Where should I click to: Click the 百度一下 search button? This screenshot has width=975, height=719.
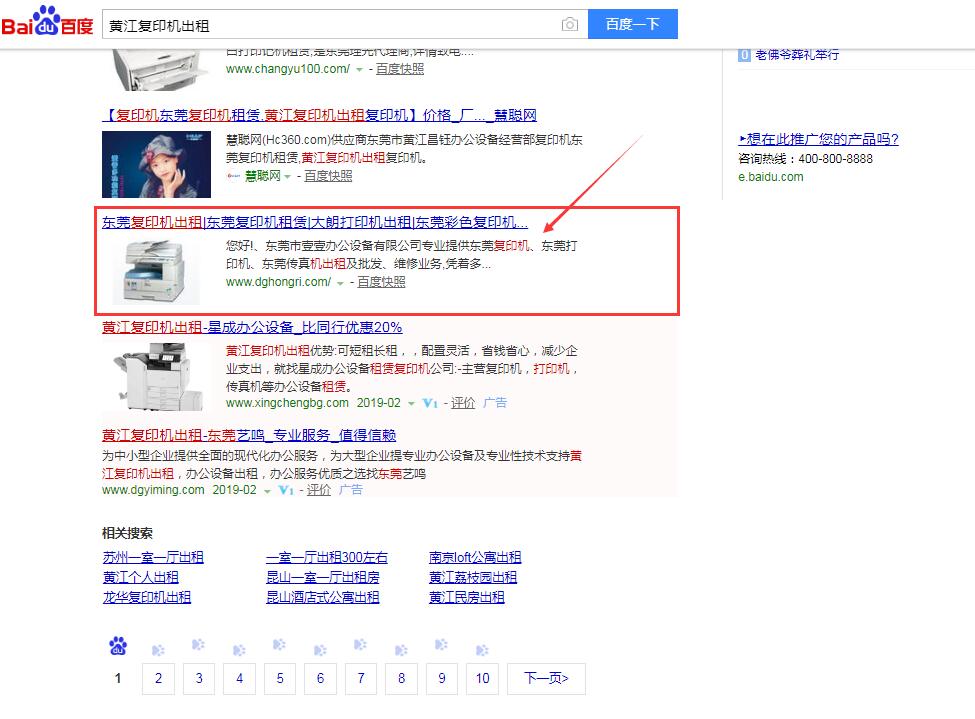633,24
